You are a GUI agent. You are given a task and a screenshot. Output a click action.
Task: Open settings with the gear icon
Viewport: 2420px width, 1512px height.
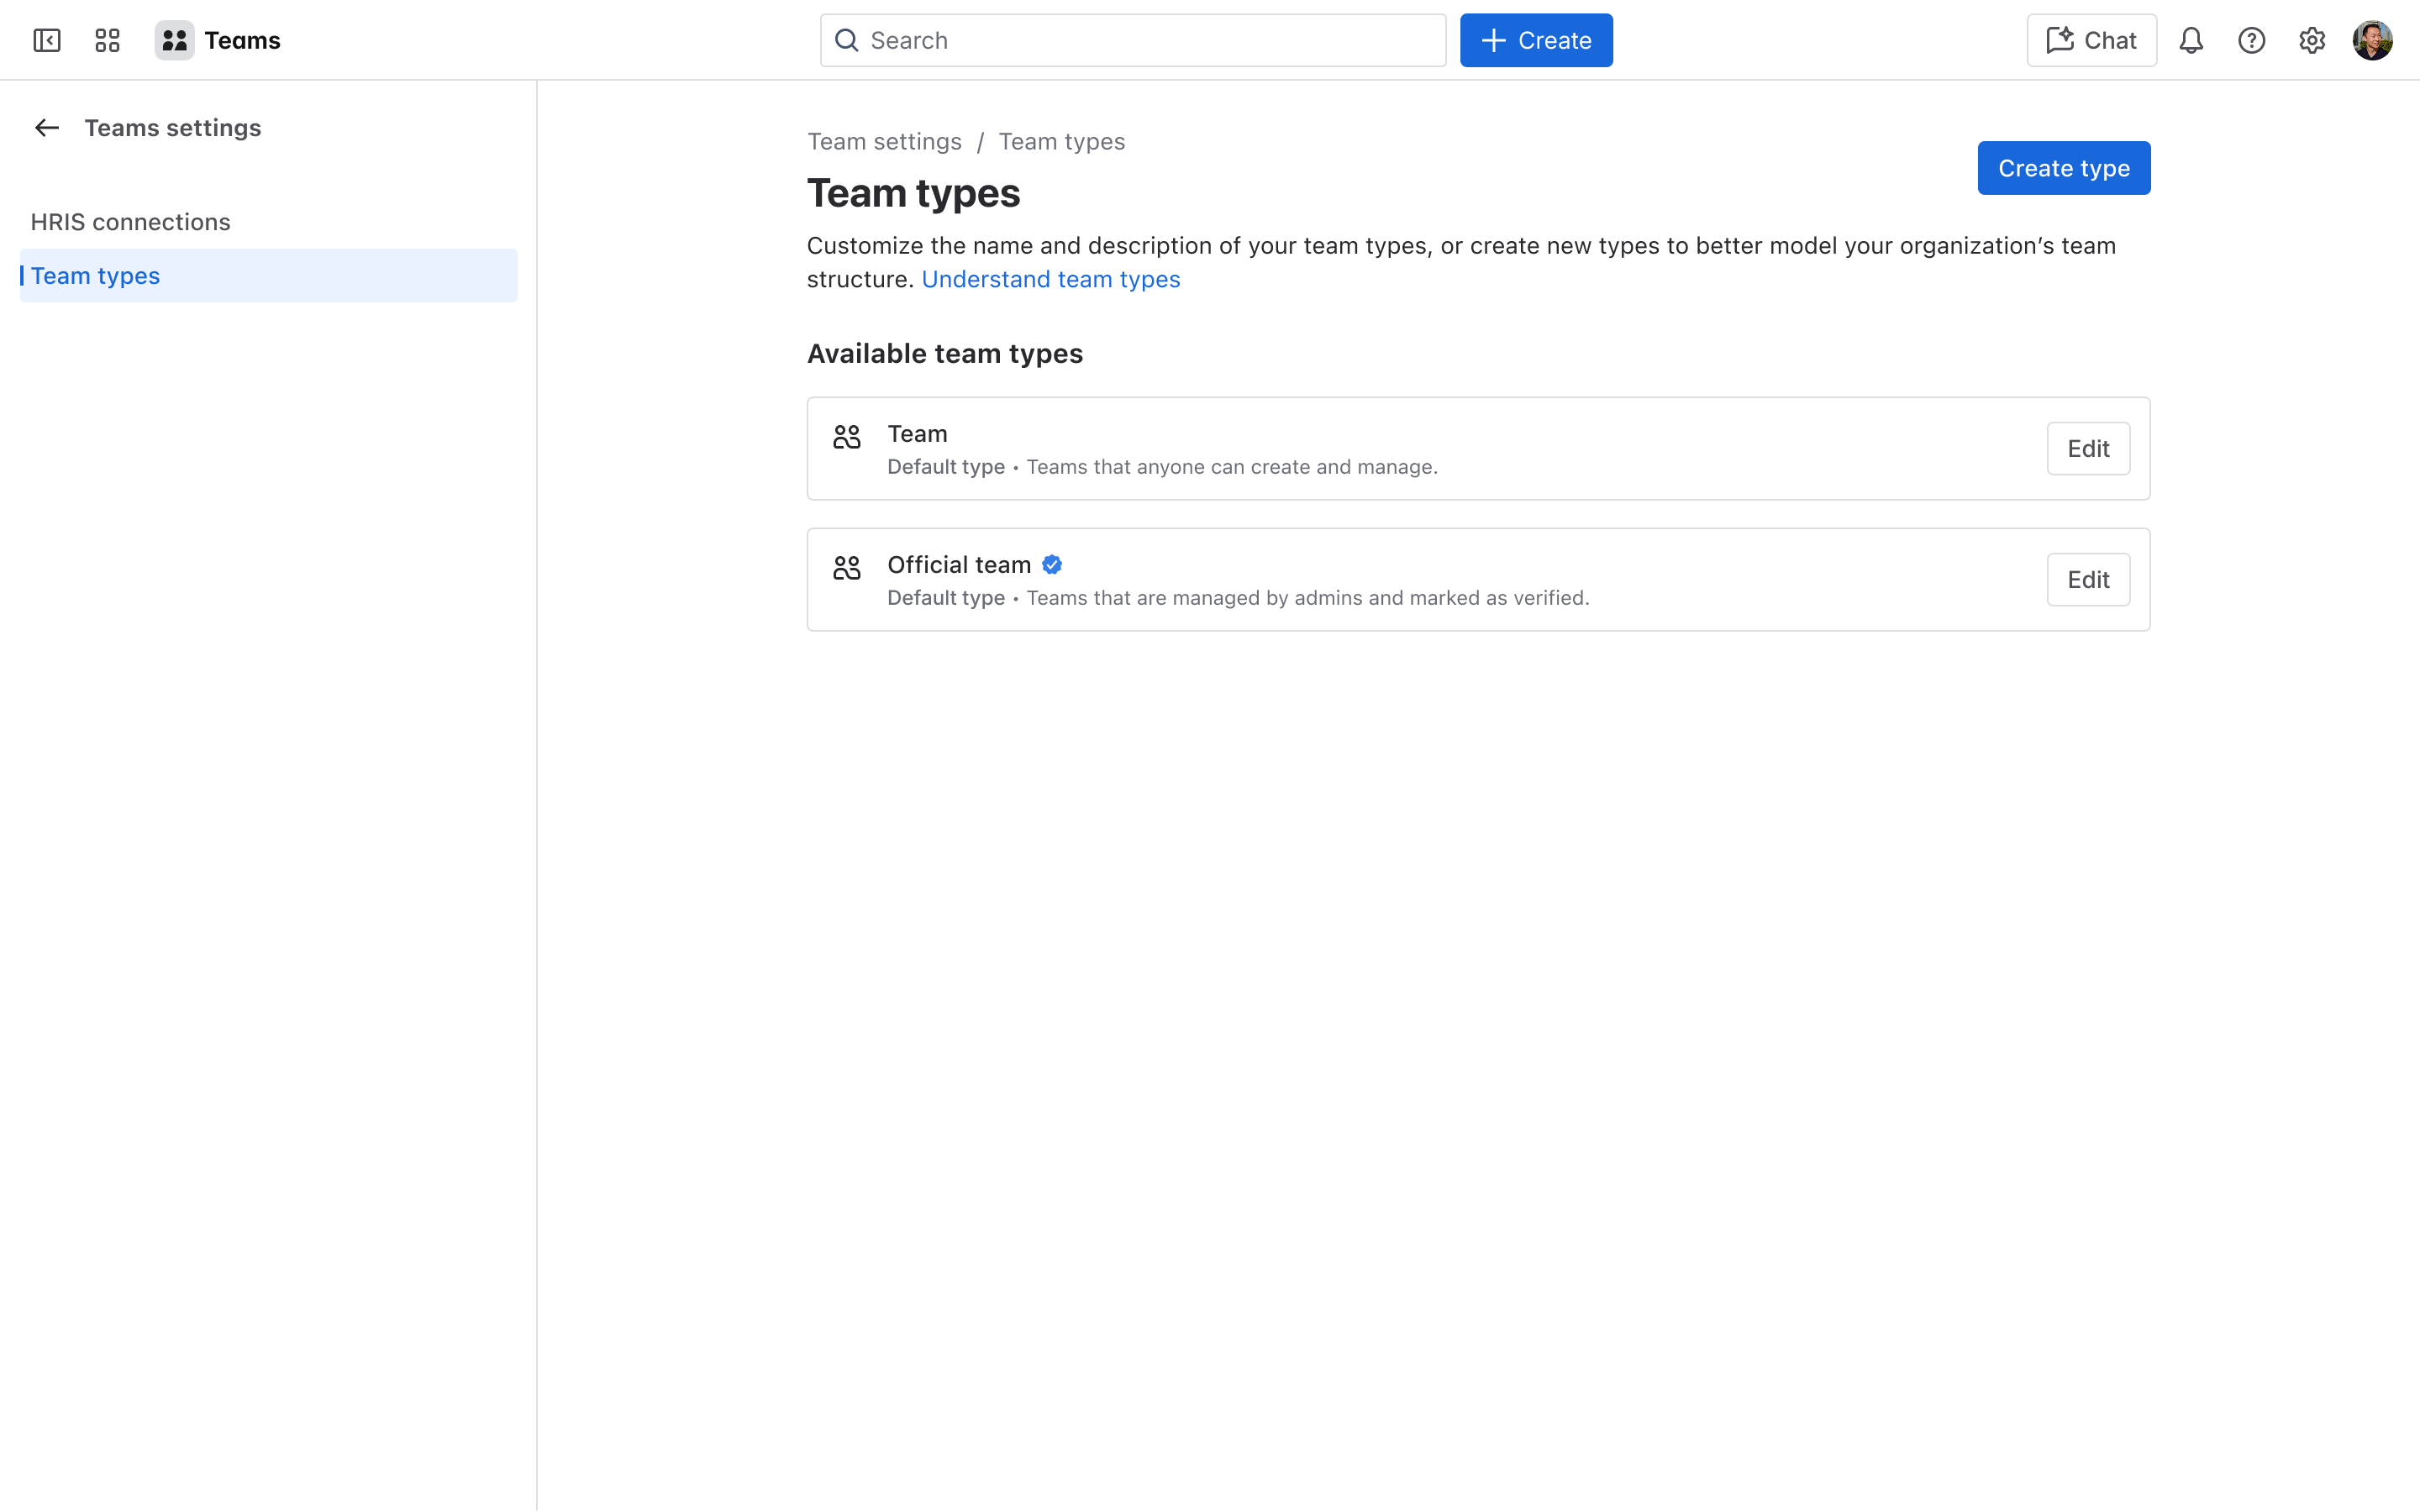2312,40
